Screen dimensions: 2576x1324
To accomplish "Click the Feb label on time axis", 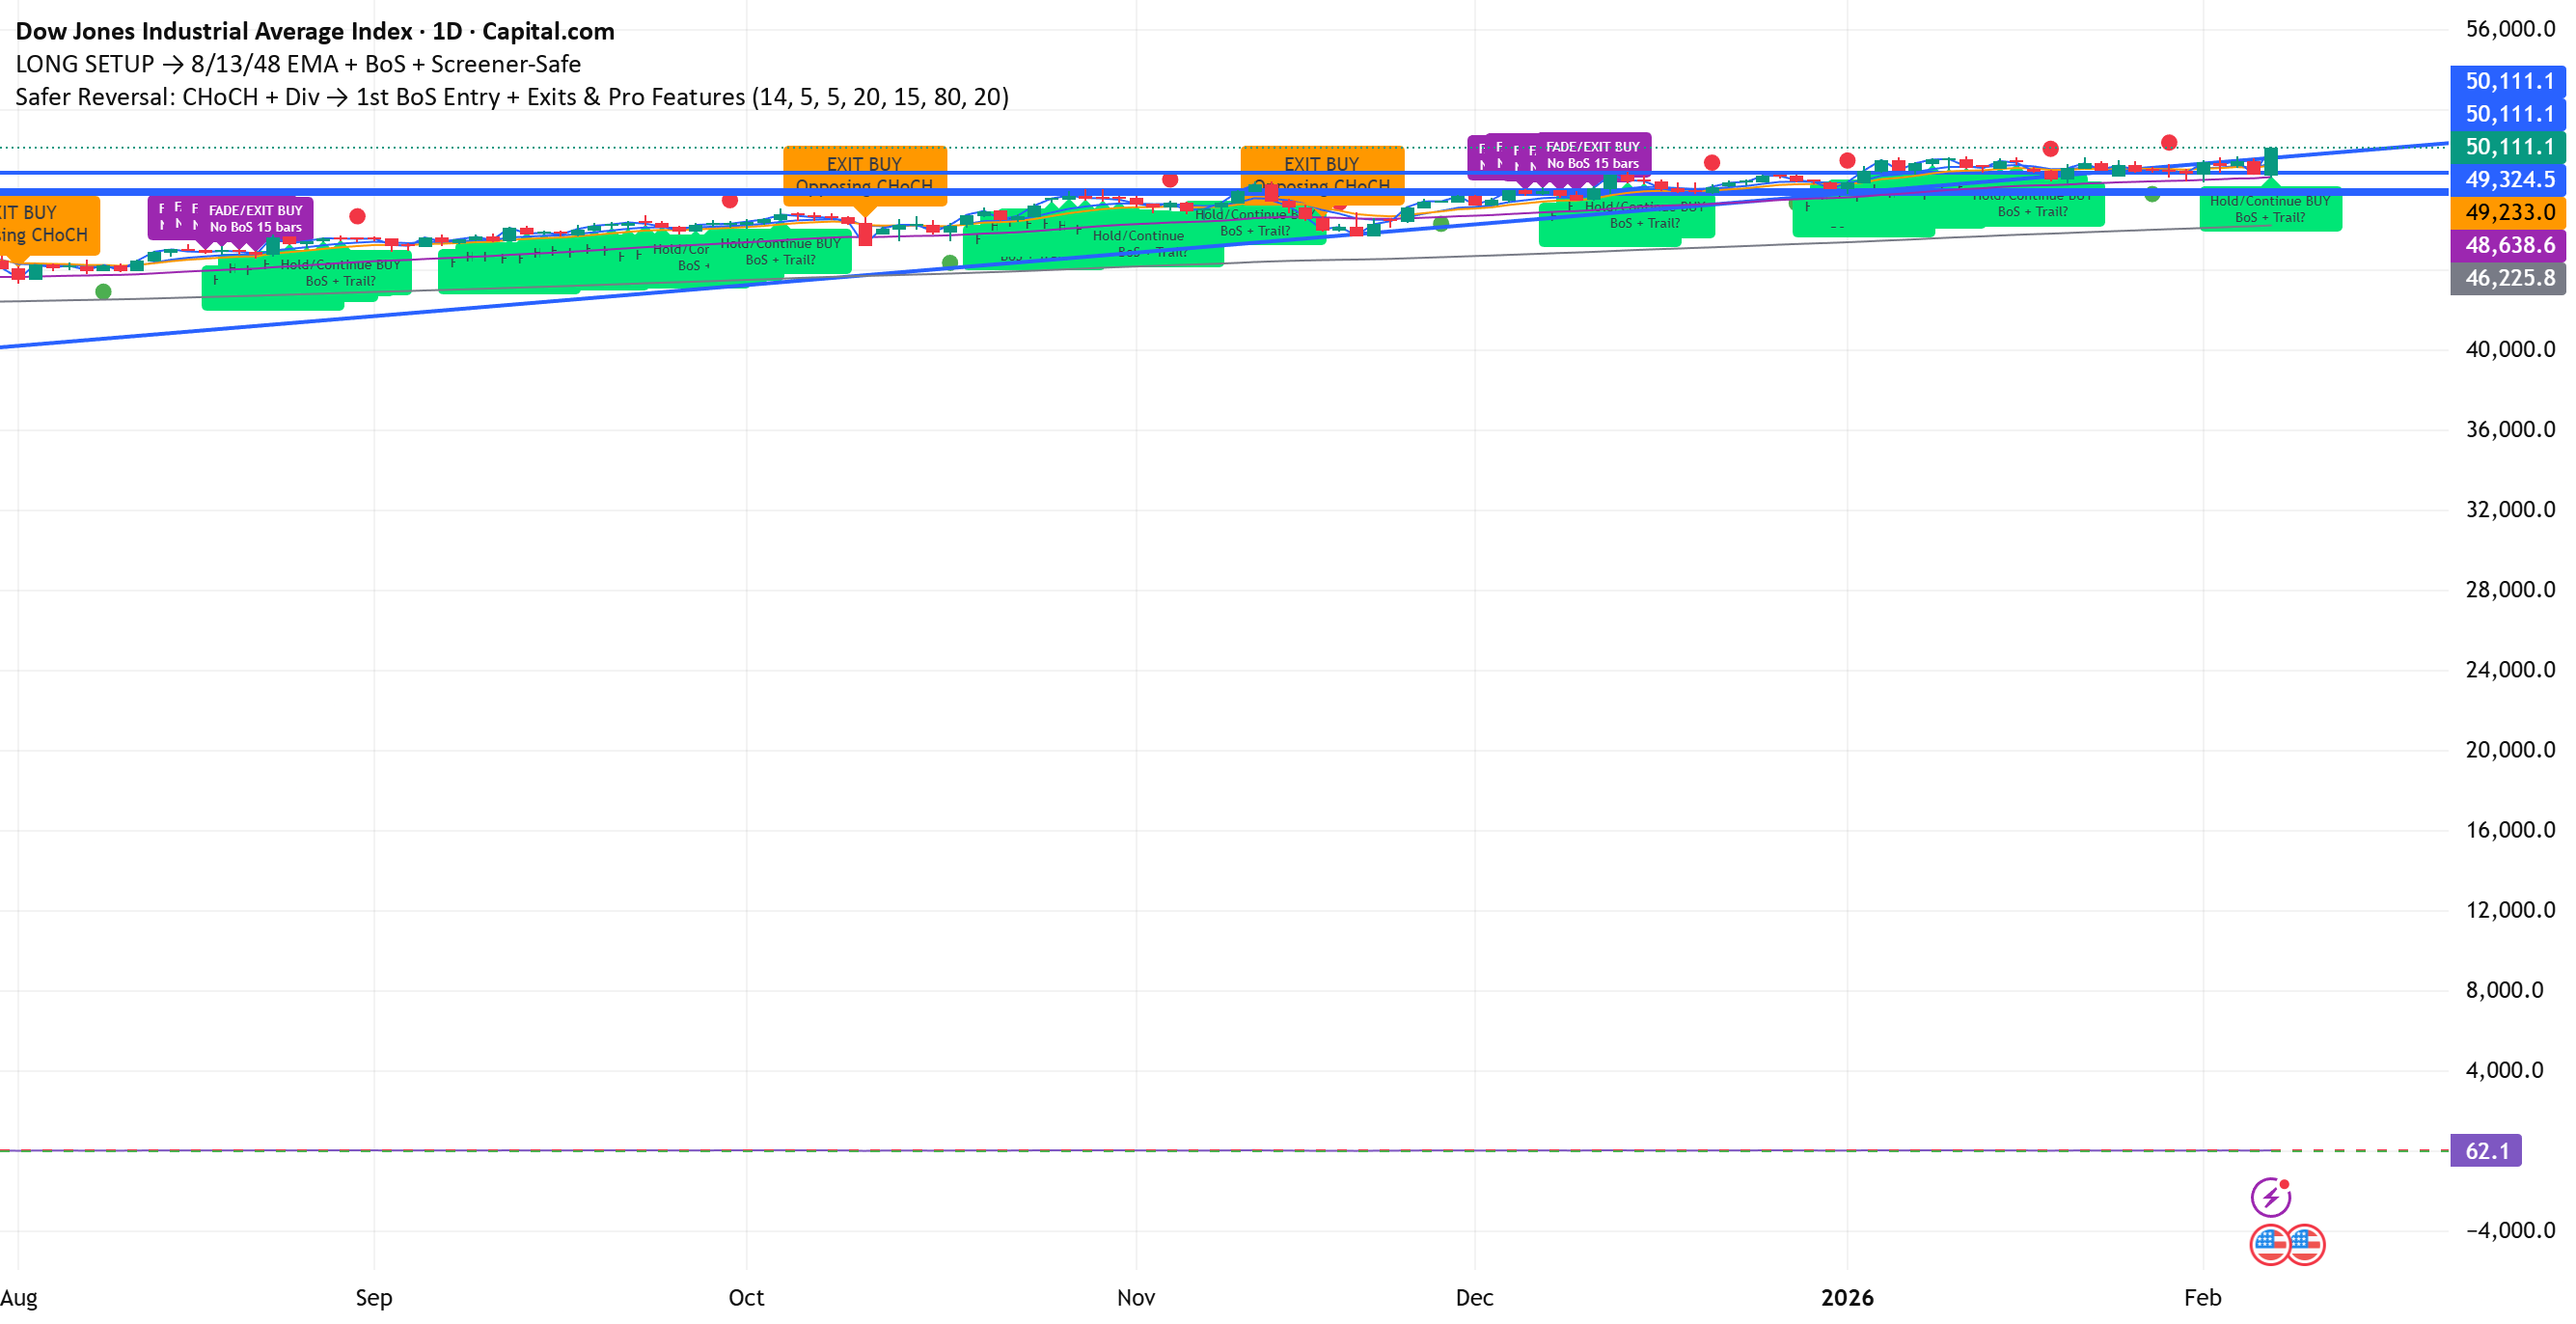I will point(2202,1298).
